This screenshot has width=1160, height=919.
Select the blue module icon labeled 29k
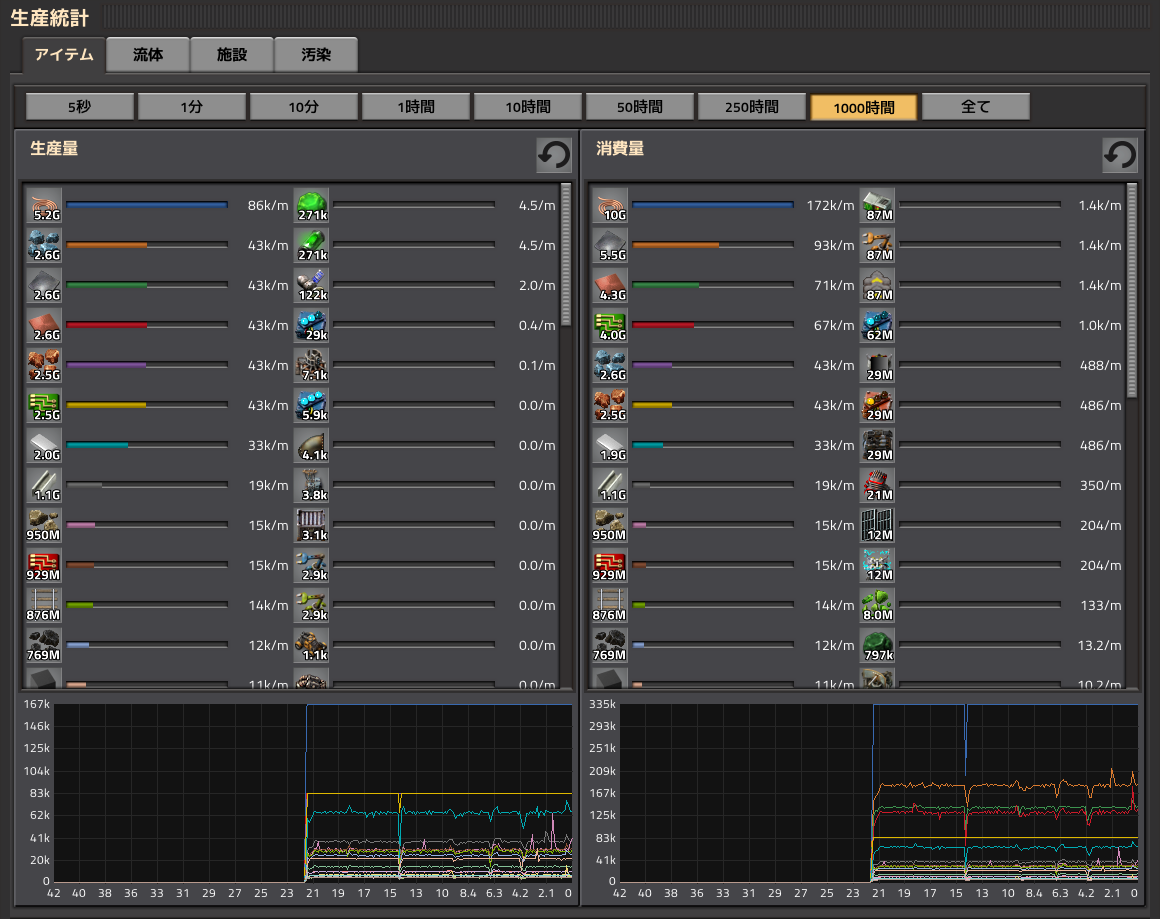point(311,325)
